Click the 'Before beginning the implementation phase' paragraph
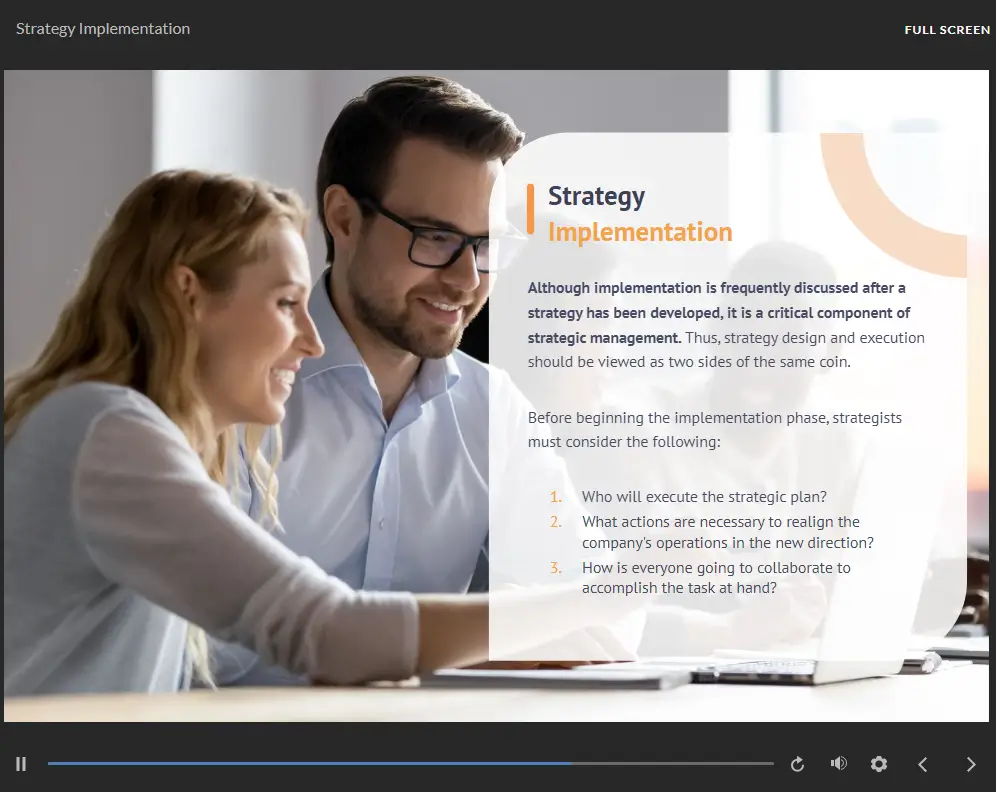996x792 pixels. [x=714, y=430]
